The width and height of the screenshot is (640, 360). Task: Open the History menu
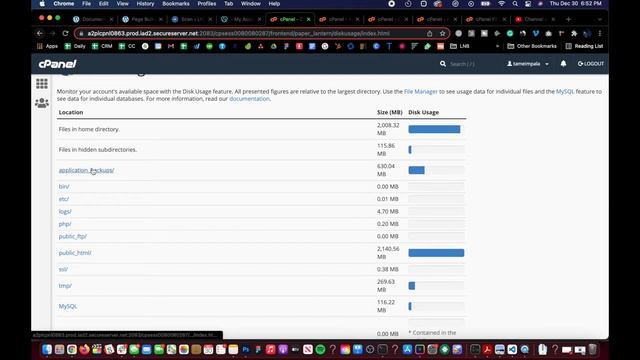pyautogui.click(x=145, y=4)
